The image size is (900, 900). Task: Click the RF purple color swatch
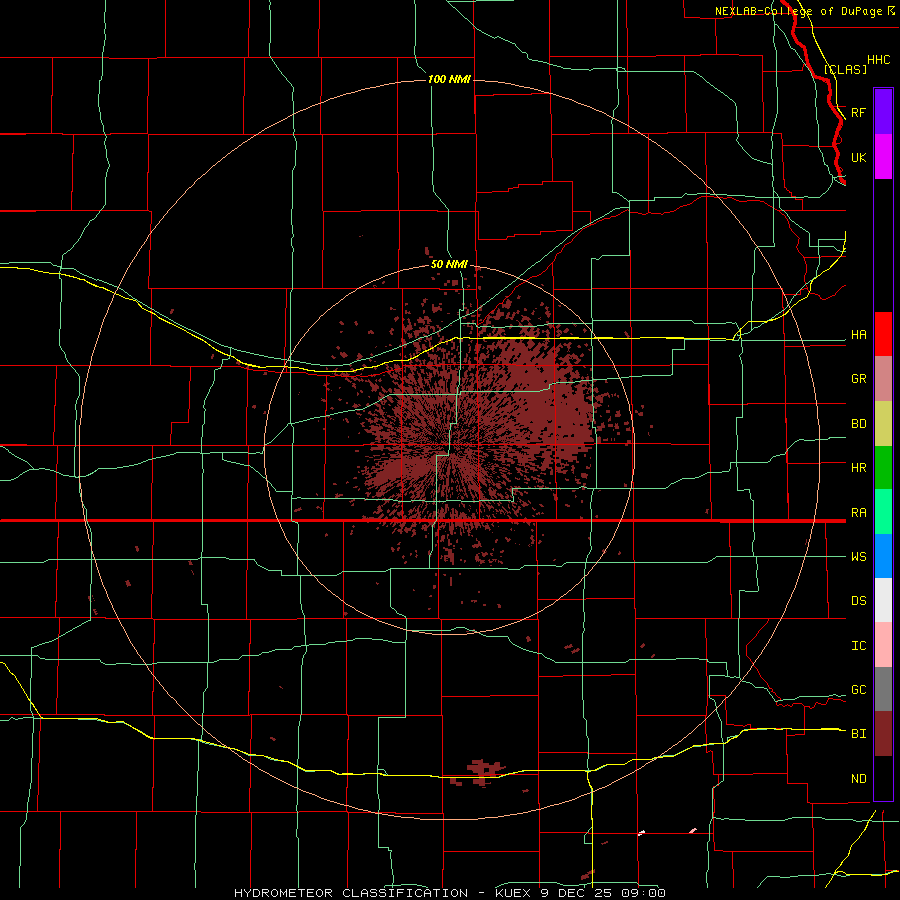pos(883,112)
